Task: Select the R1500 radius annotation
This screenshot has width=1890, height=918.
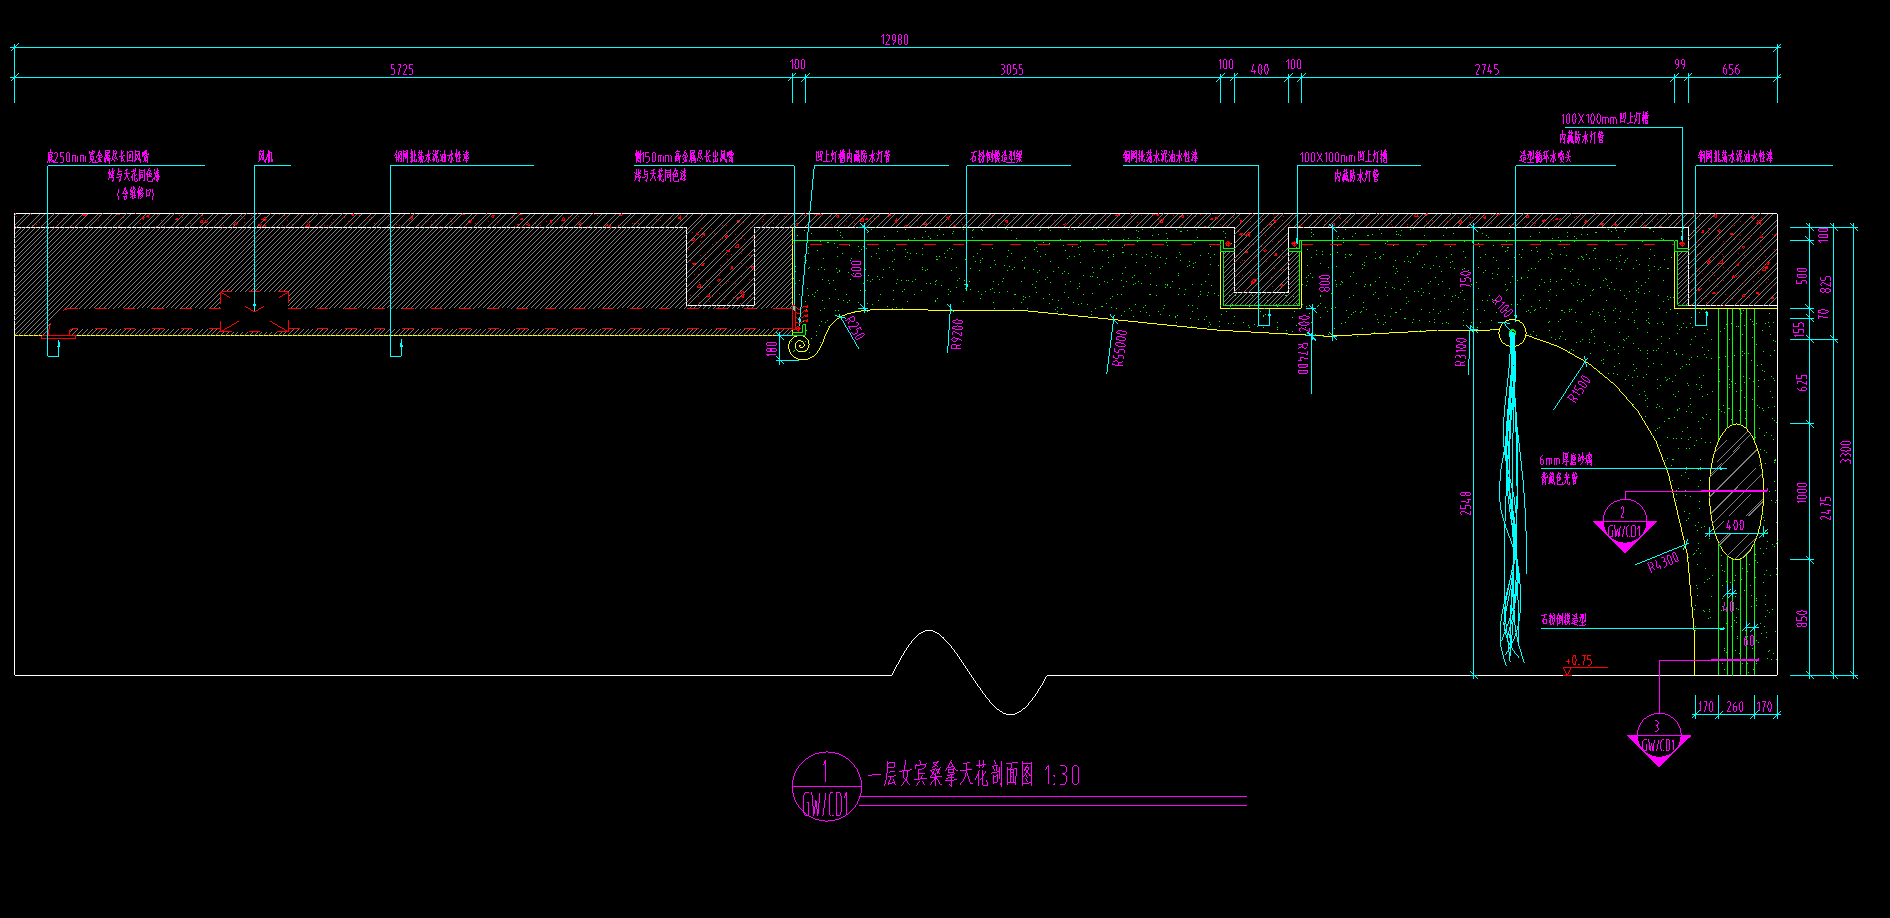Action: point(1579,388)
